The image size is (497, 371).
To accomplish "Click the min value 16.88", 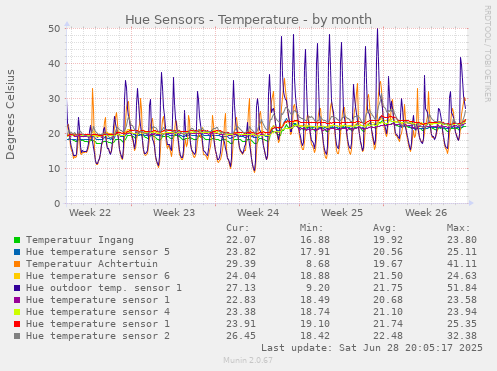I will [x=315, y=240].
